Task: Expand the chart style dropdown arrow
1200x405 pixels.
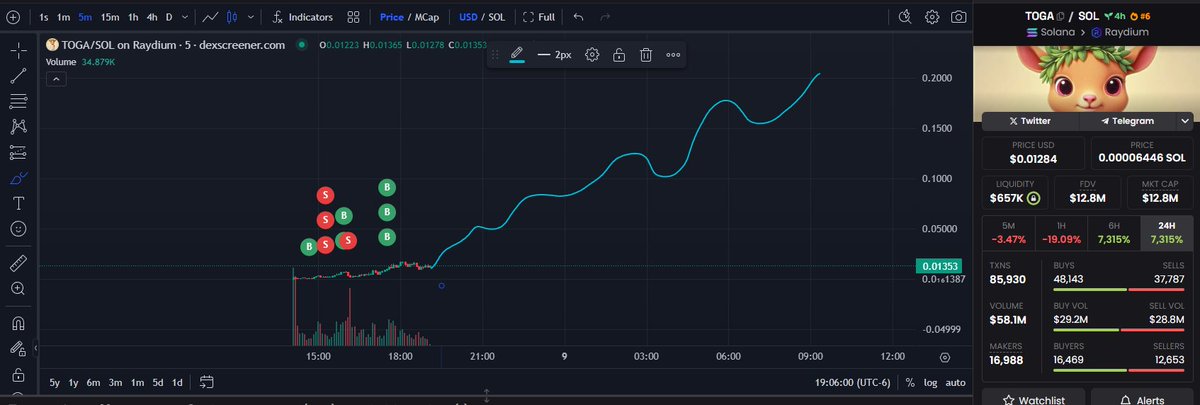Action: click(250, 17)
